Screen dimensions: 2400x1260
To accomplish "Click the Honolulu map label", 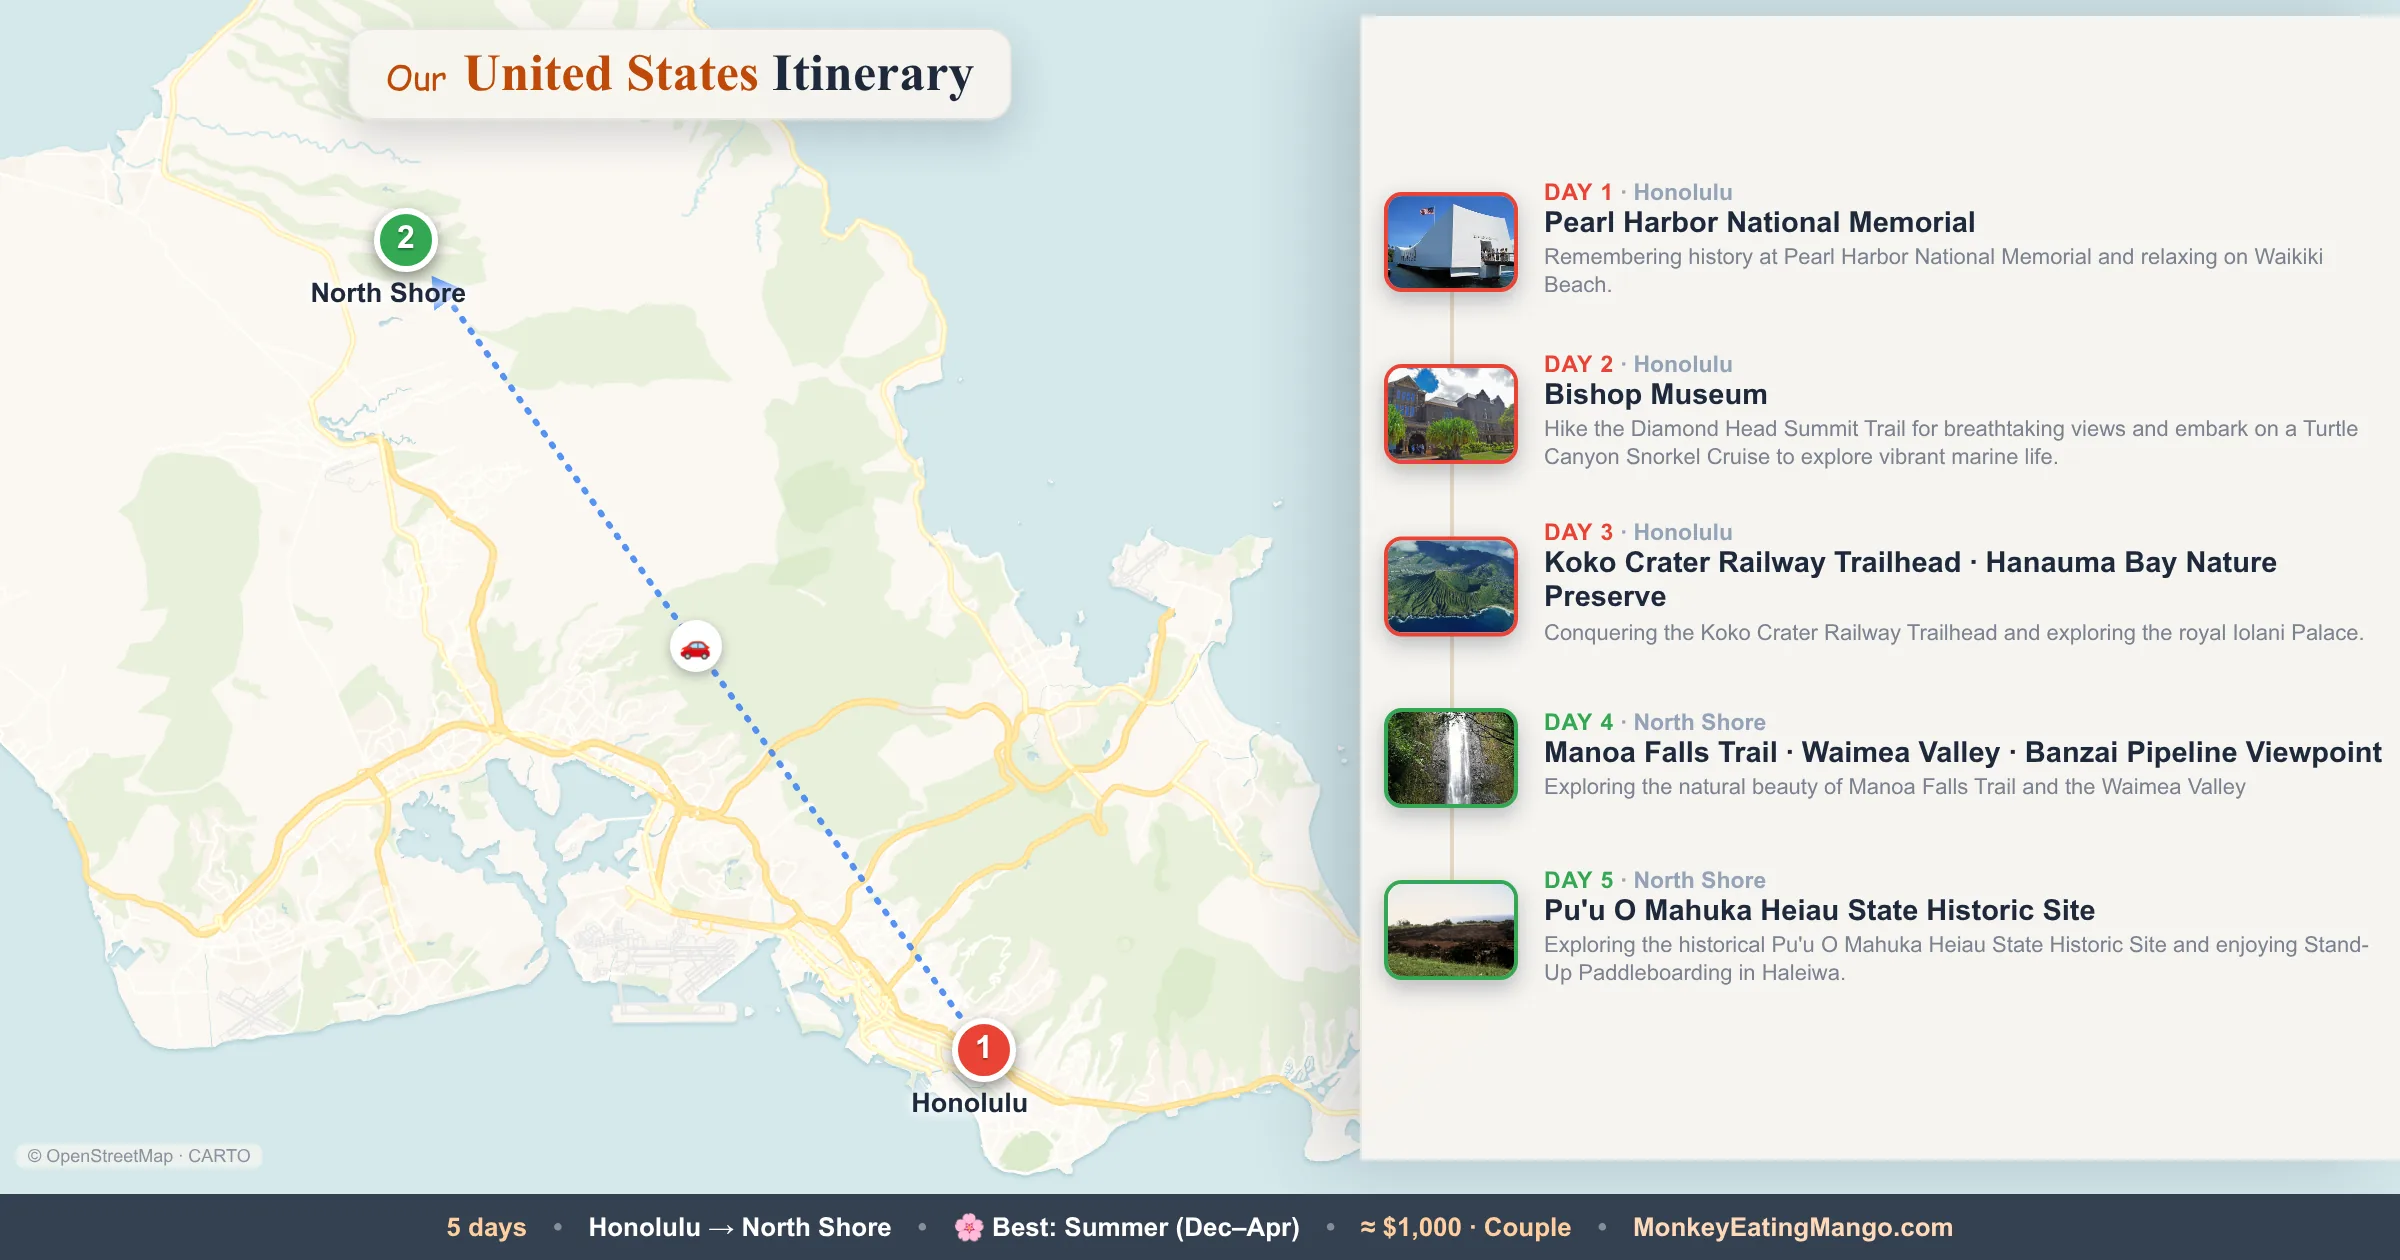I will [969, 1103].
